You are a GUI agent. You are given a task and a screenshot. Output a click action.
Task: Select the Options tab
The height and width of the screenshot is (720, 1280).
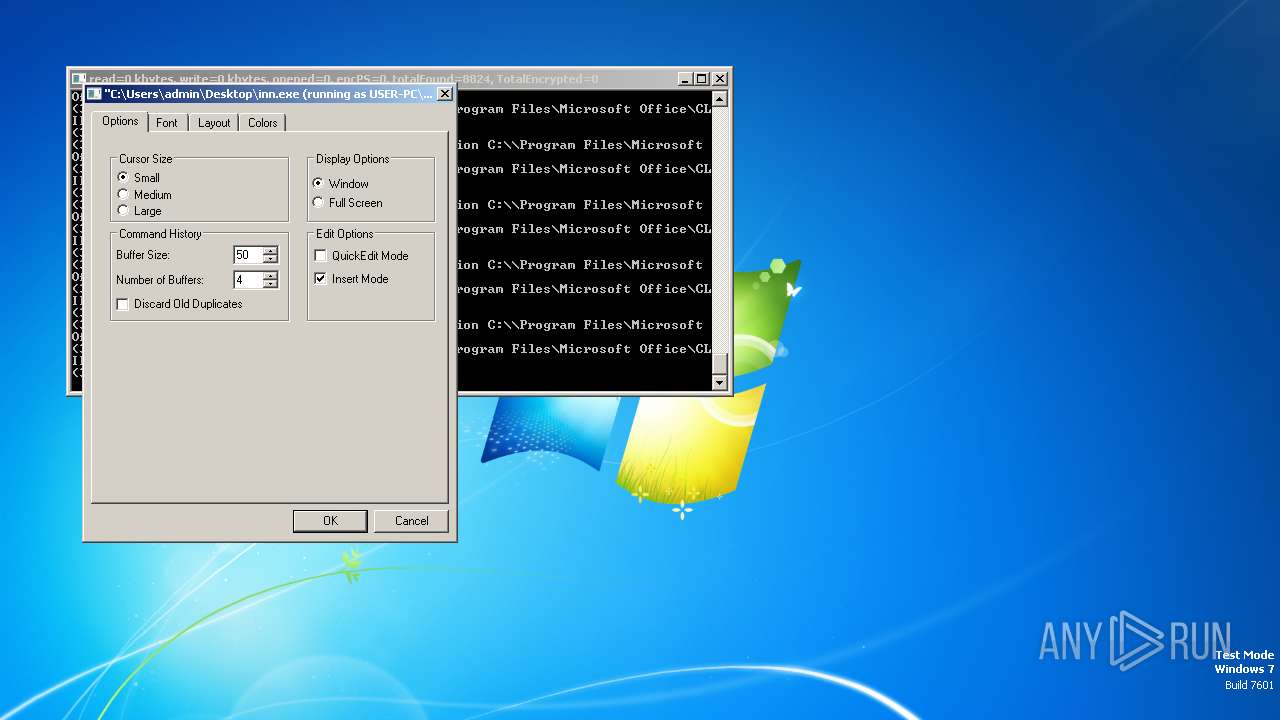pyautogui.click(x=120, y=121)
